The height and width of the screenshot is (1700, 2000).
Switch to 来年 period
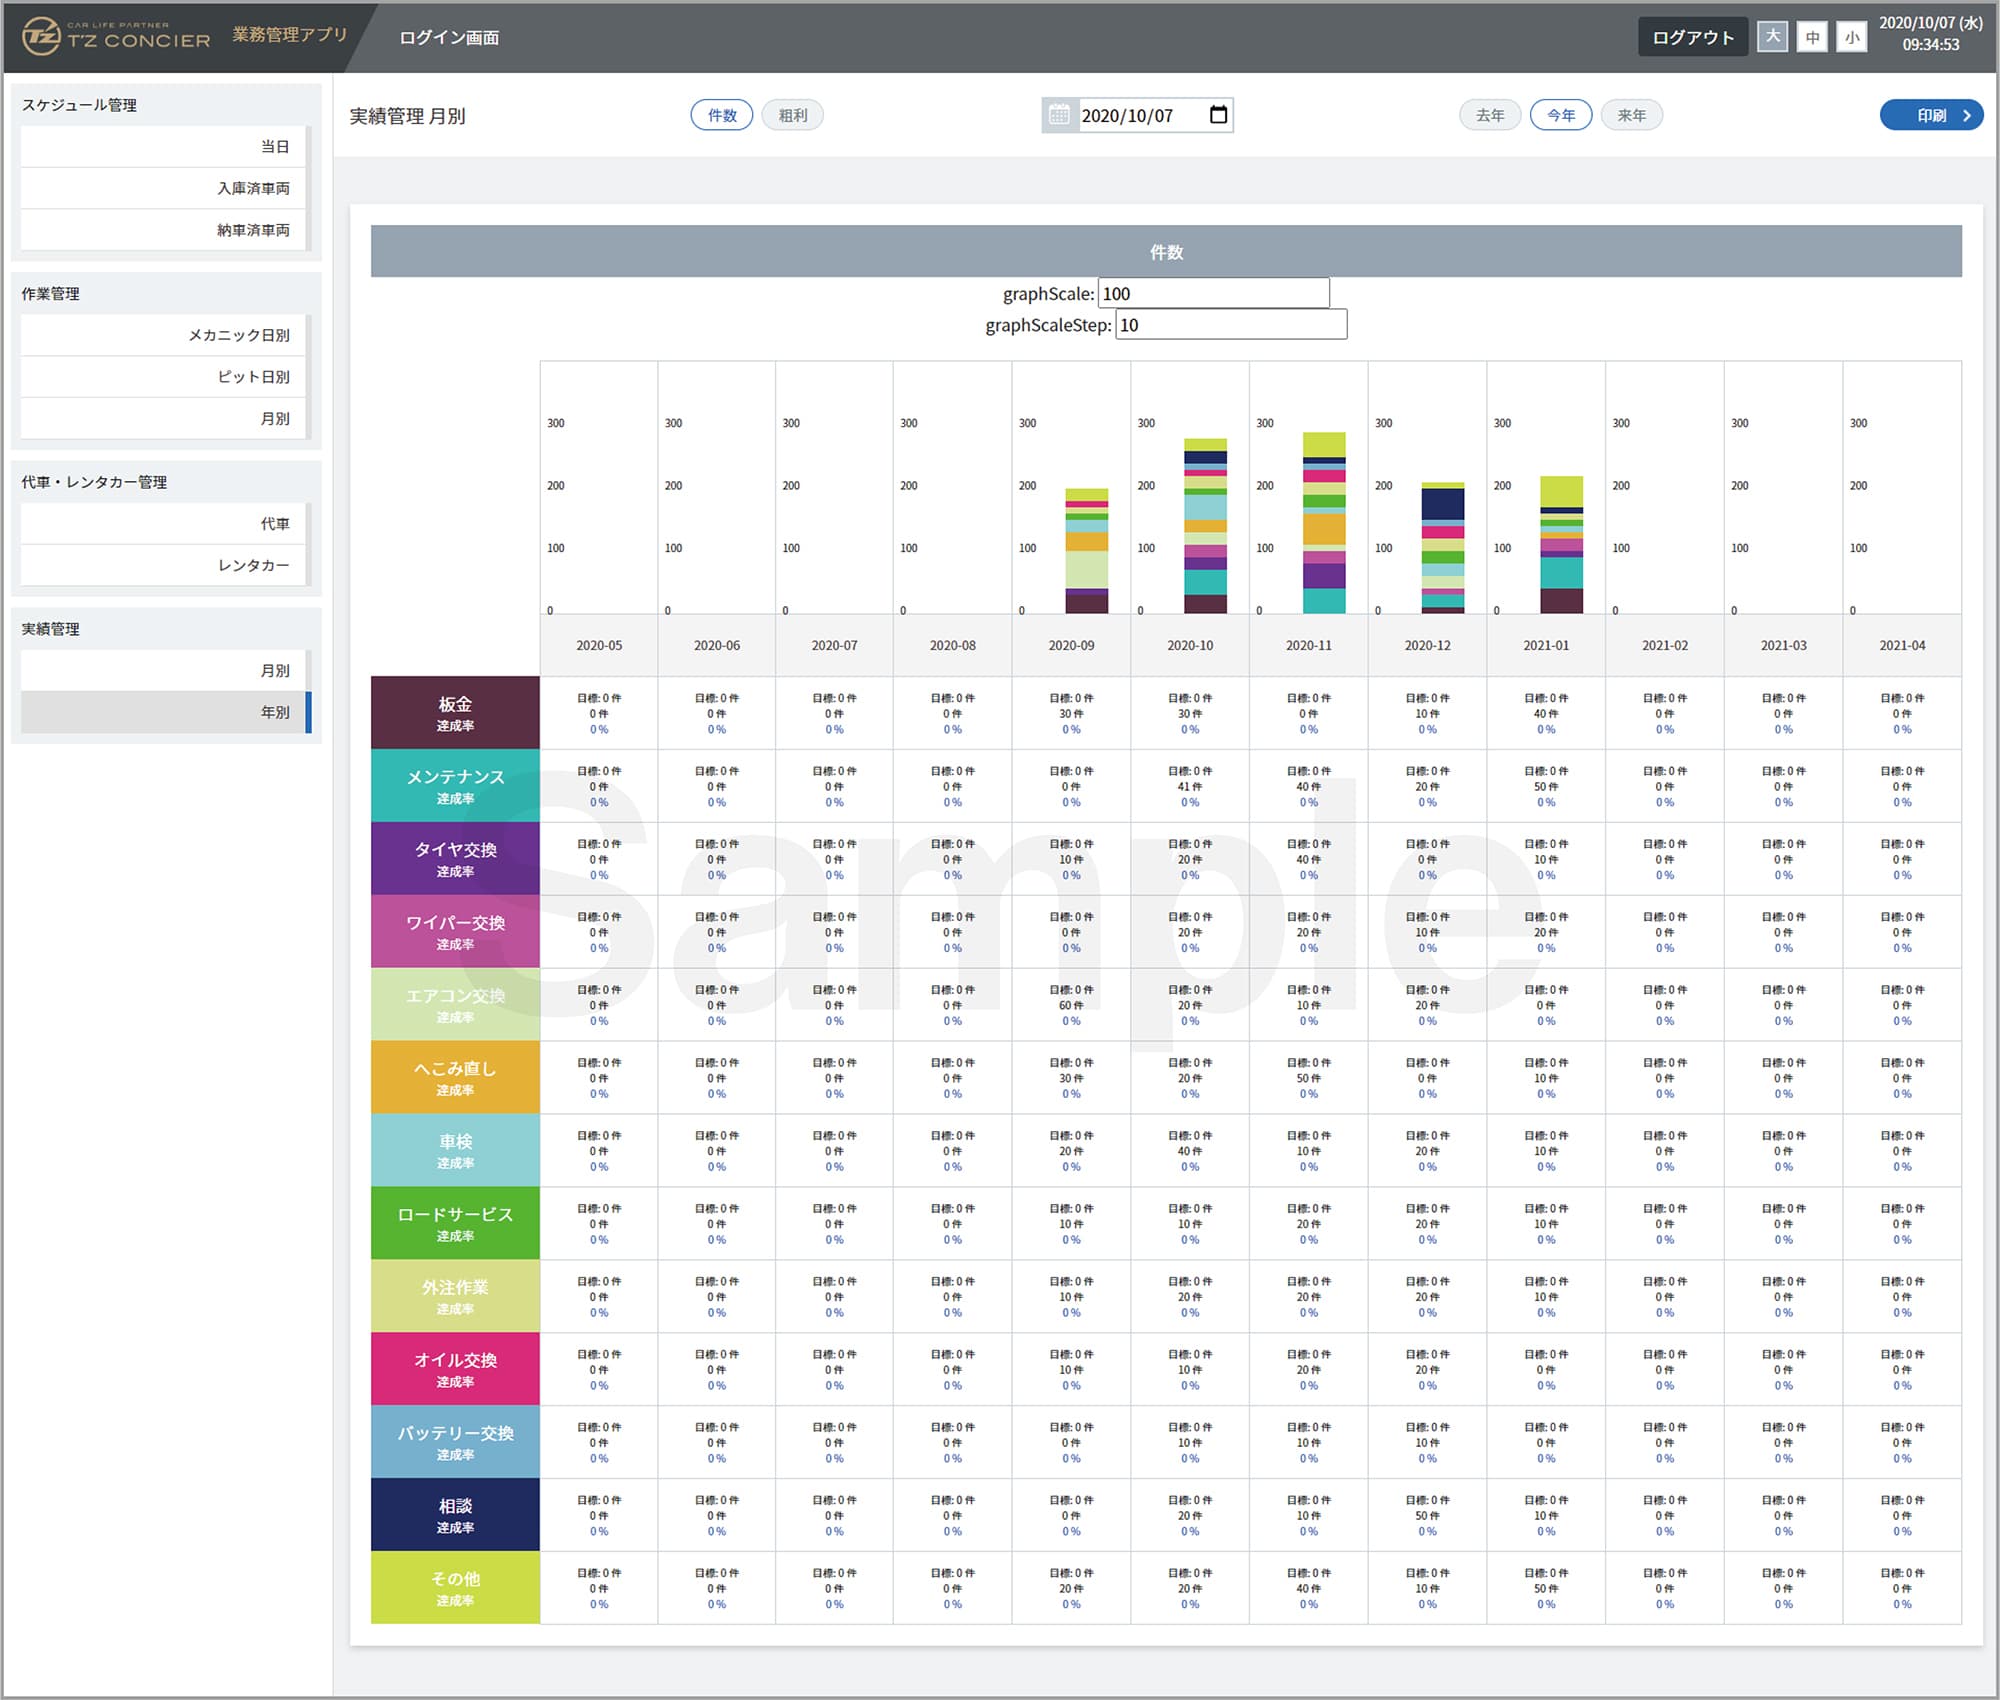coord(1631,115)
